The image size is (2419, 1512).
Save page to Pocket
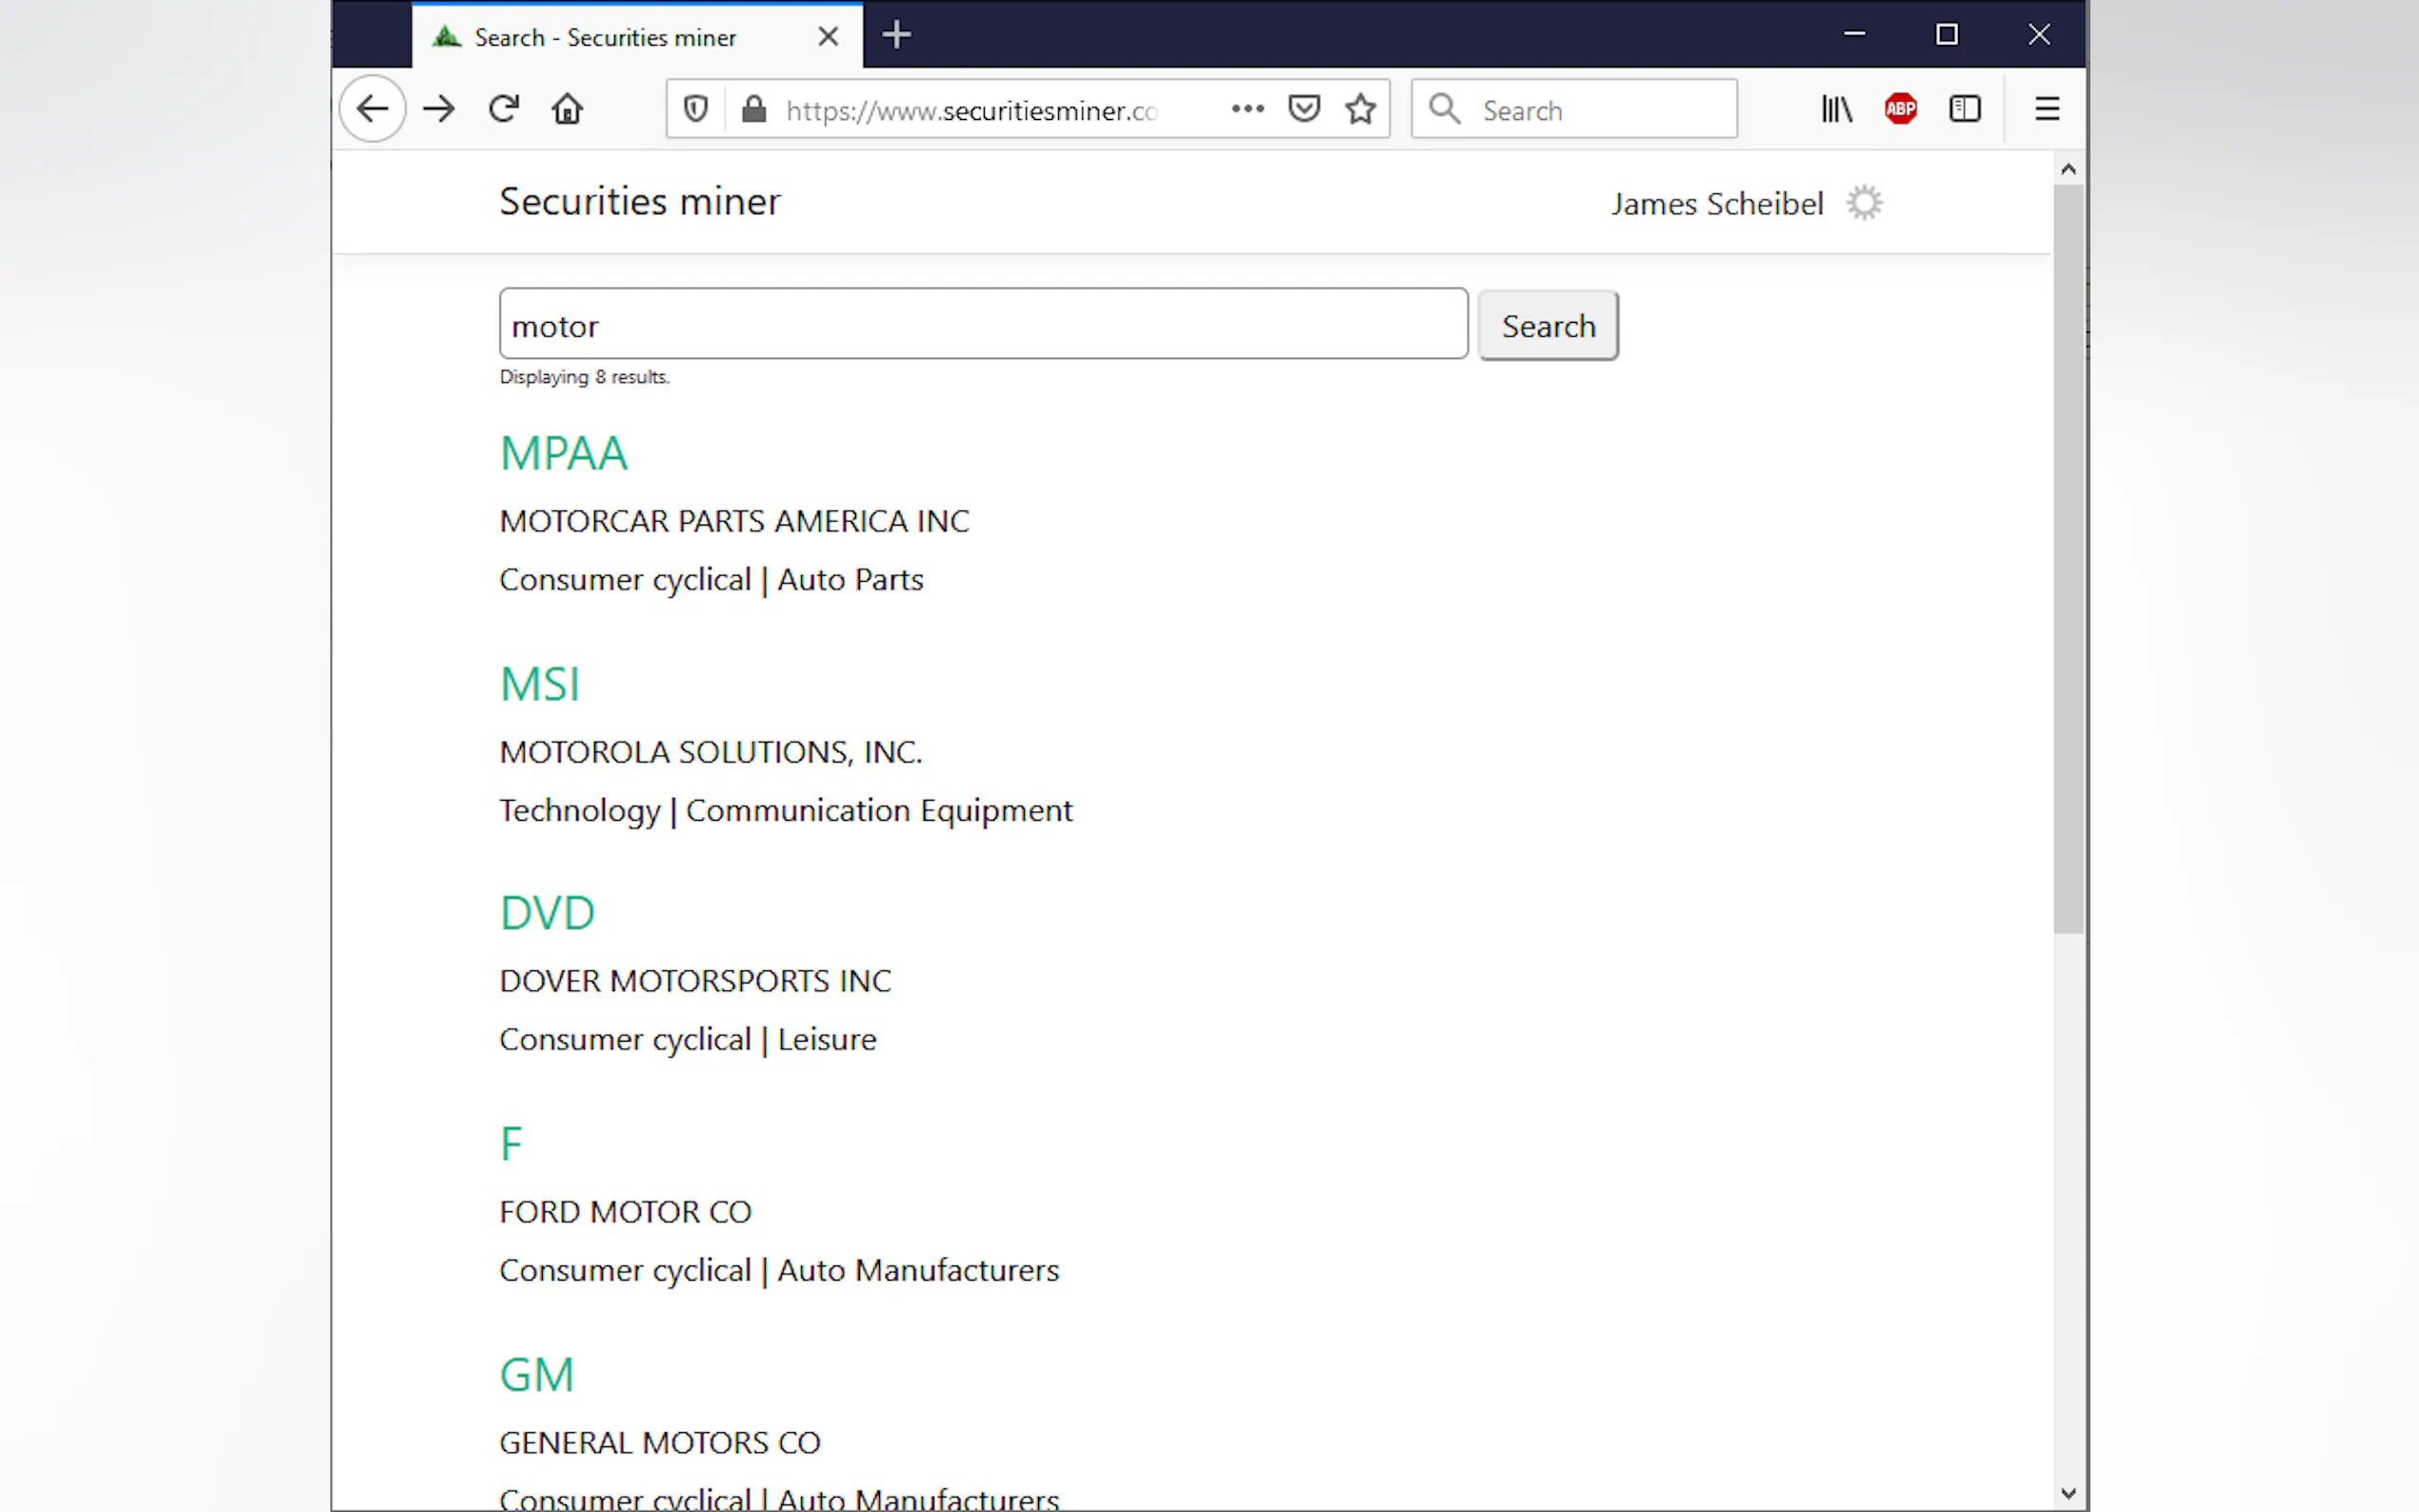[1304, 109]
